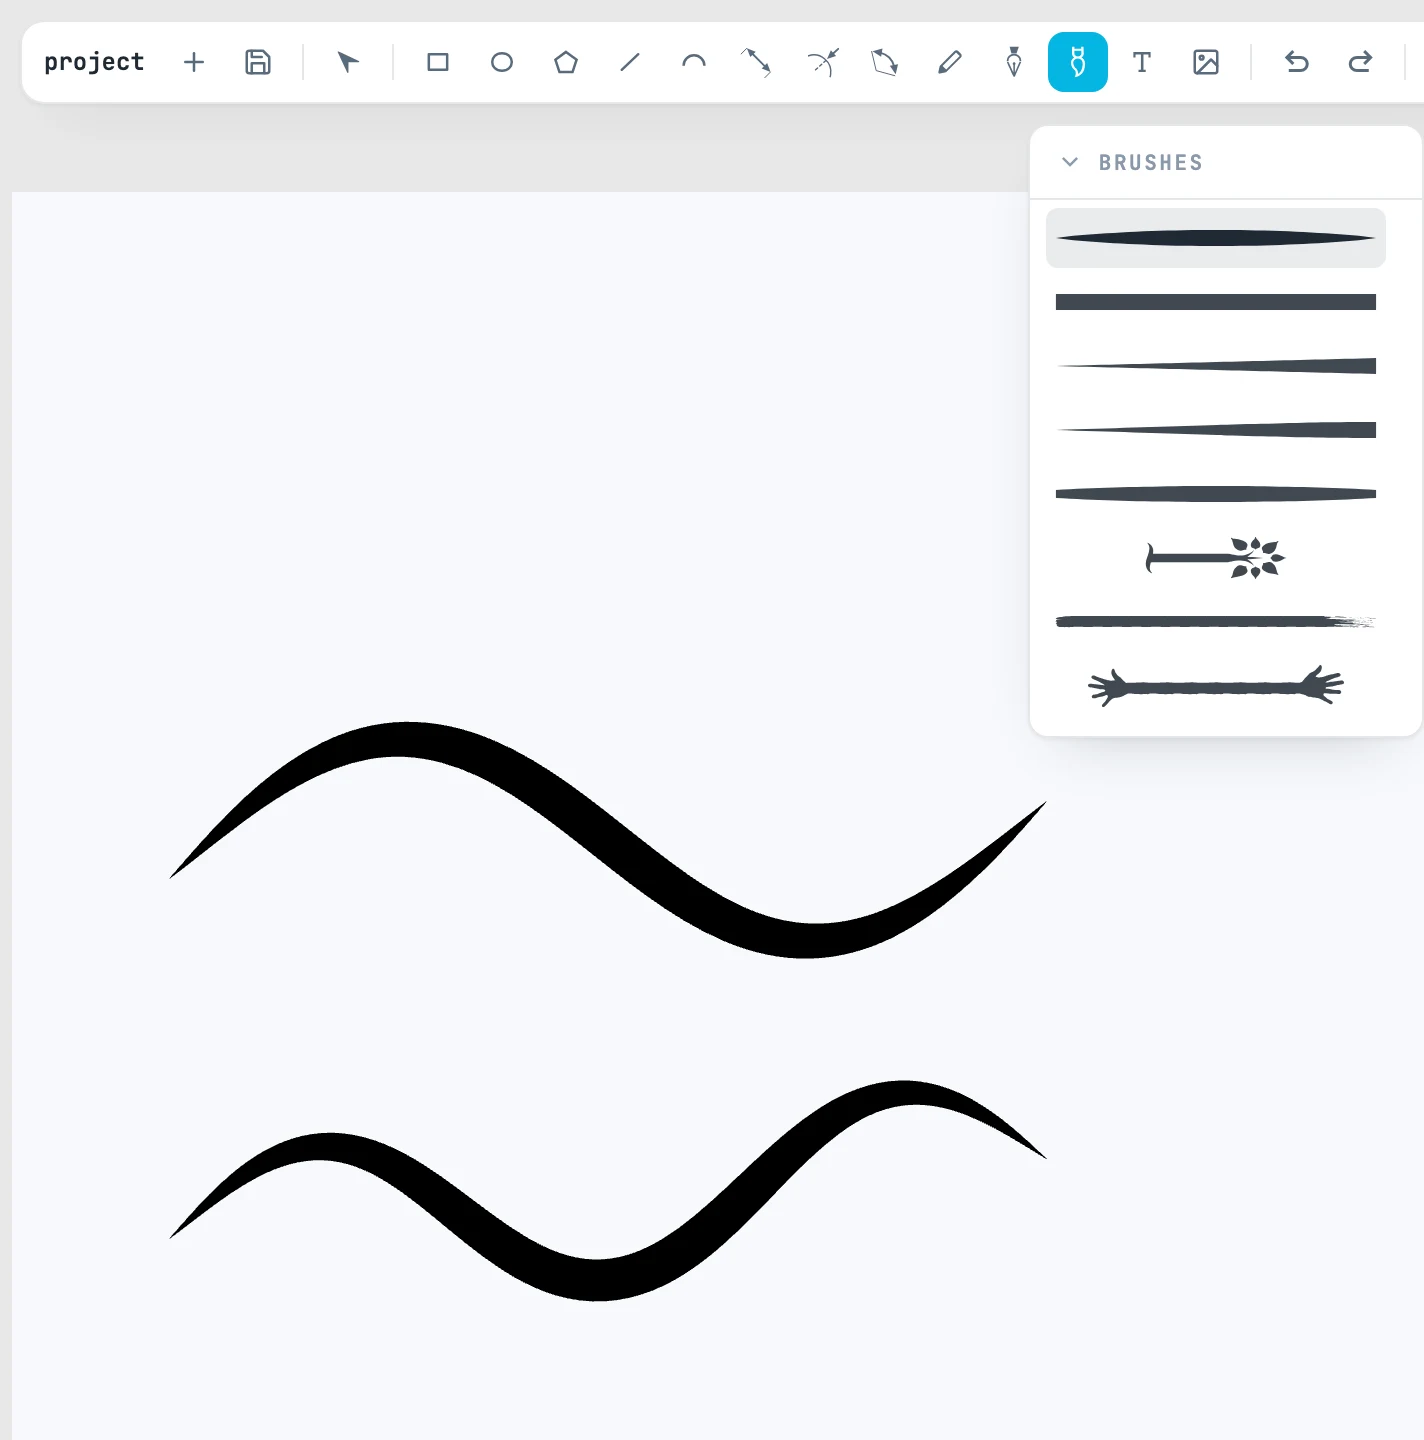
Task: Click the plus icon to add new
Action: tap(194, 62)
